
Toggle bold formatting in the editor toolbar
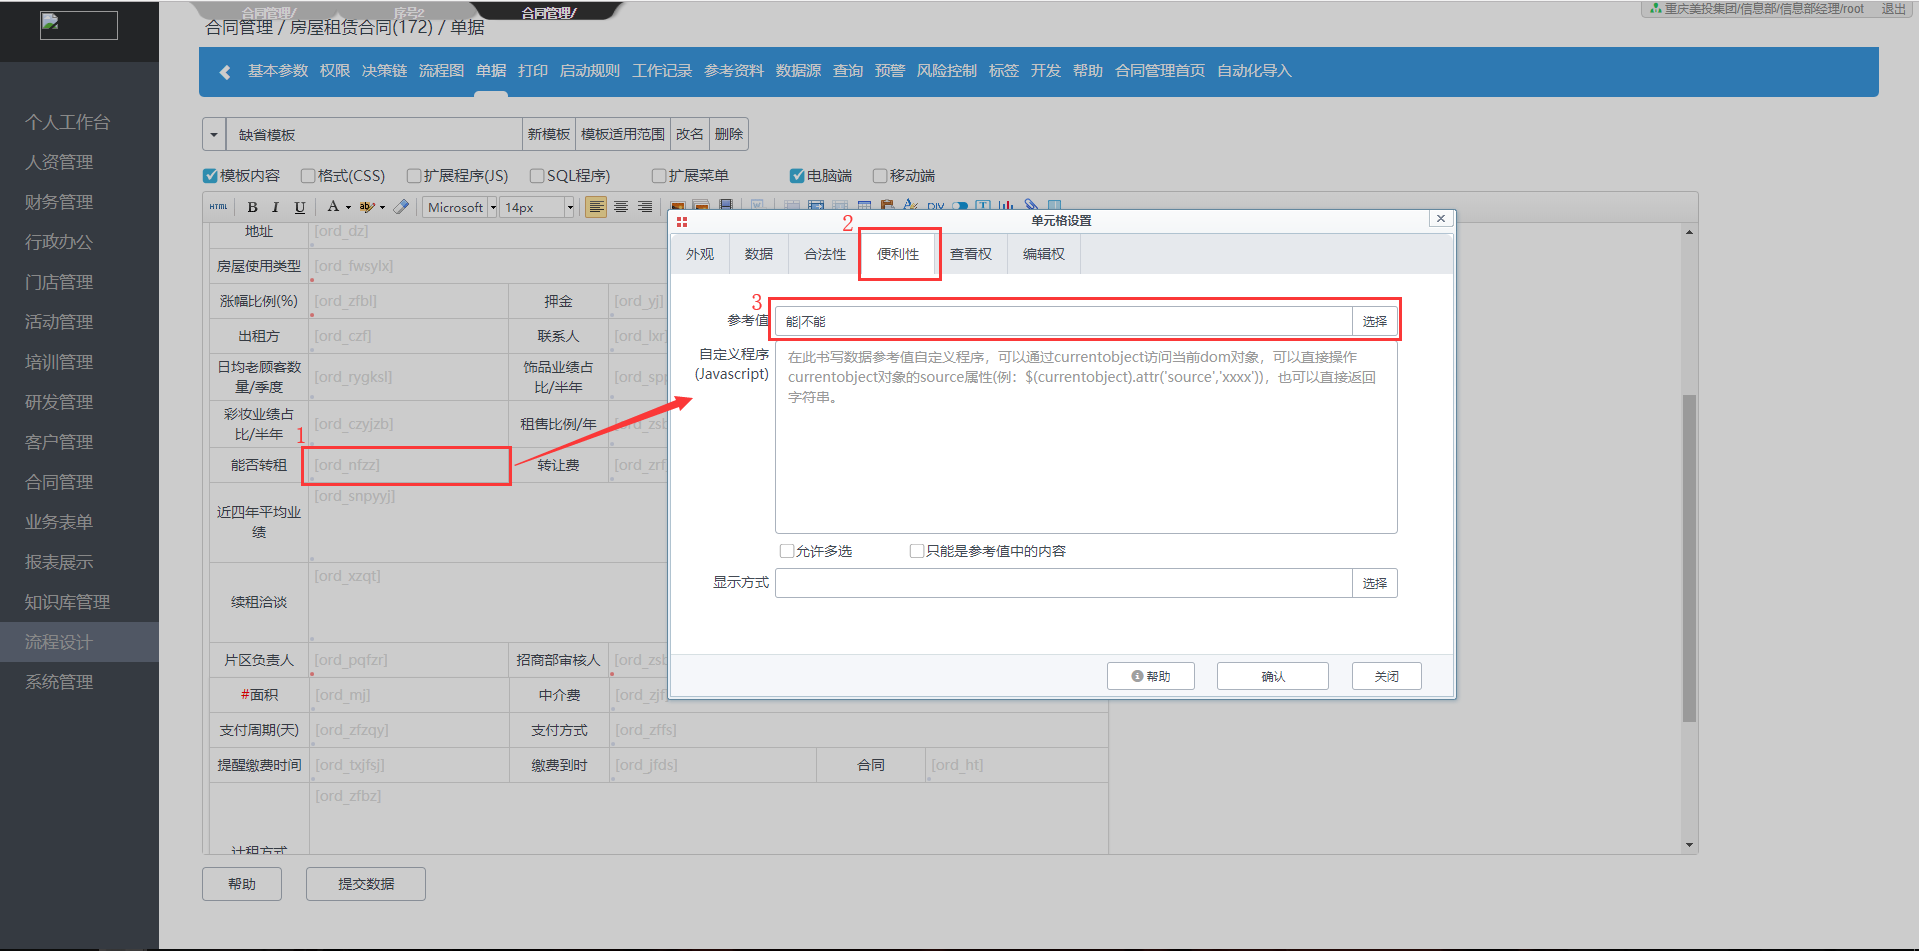click(252, 207)
